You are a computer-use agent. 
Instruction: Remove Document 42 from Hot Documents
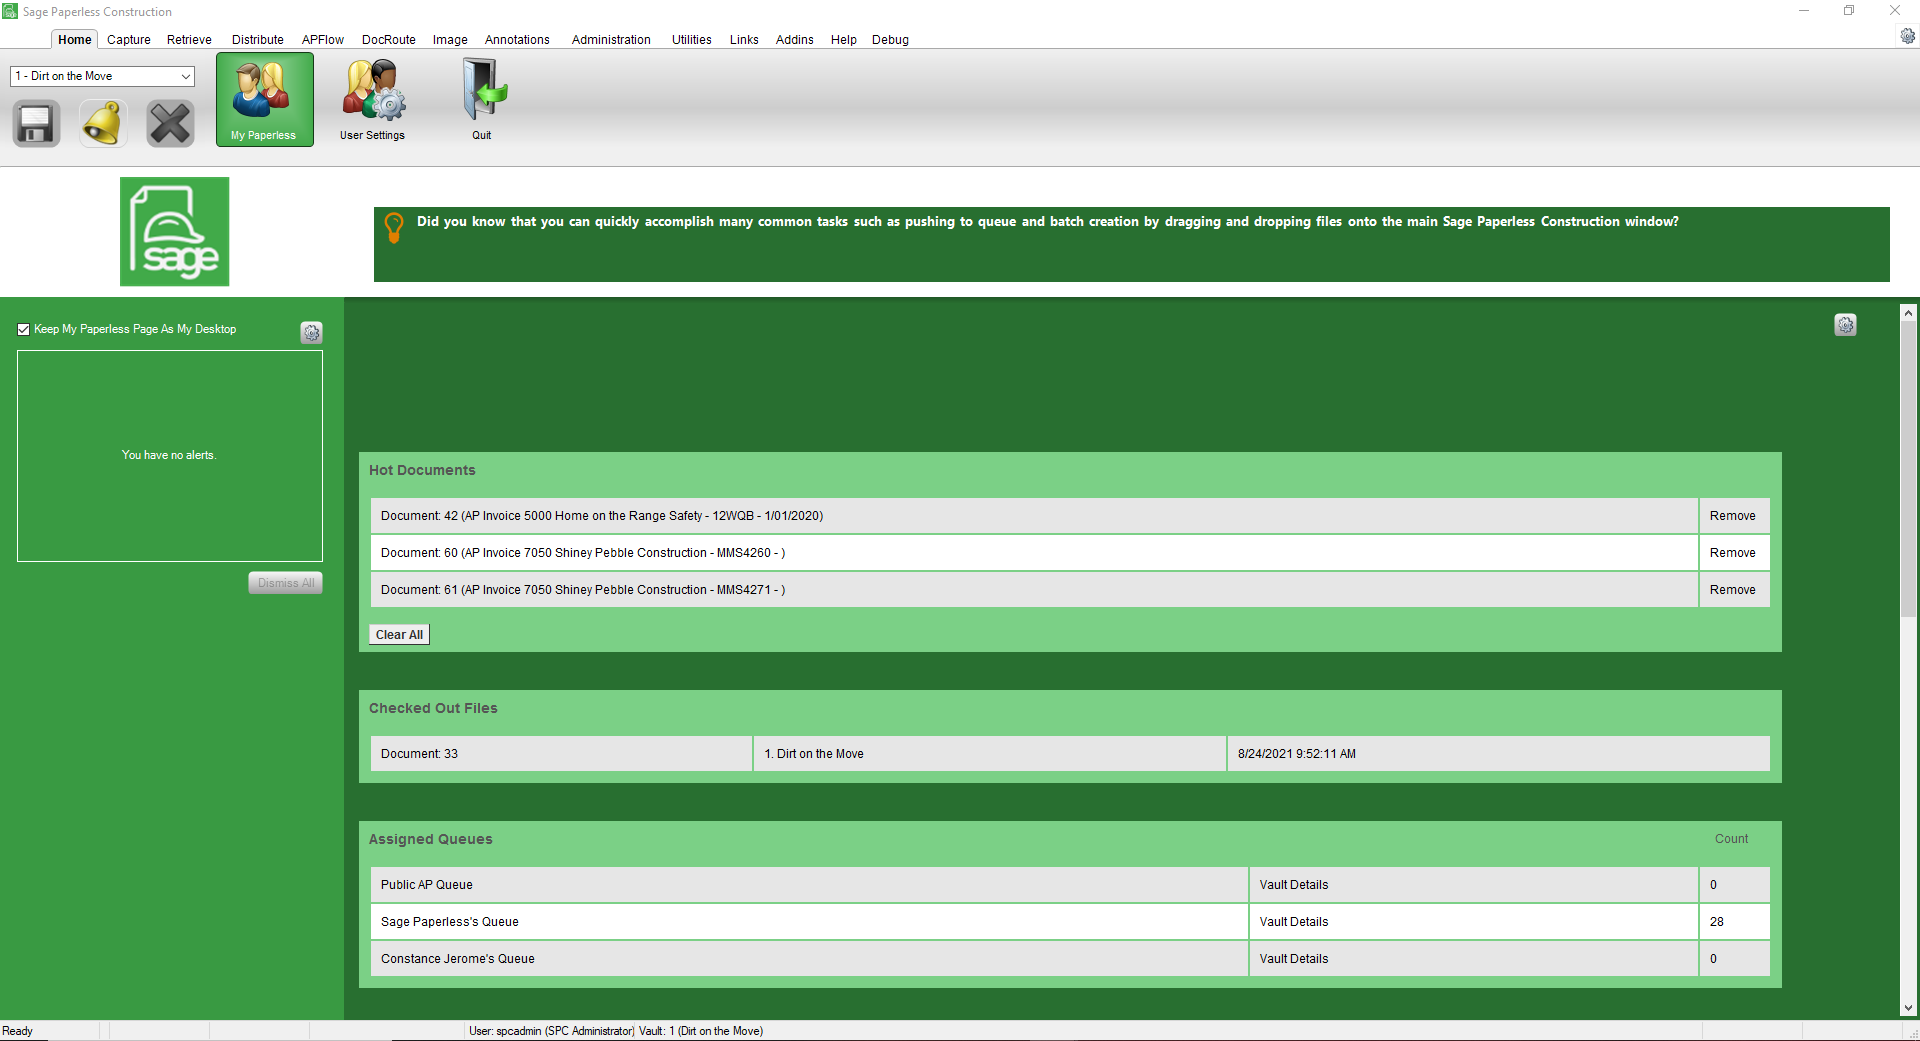coord(1733,516)
